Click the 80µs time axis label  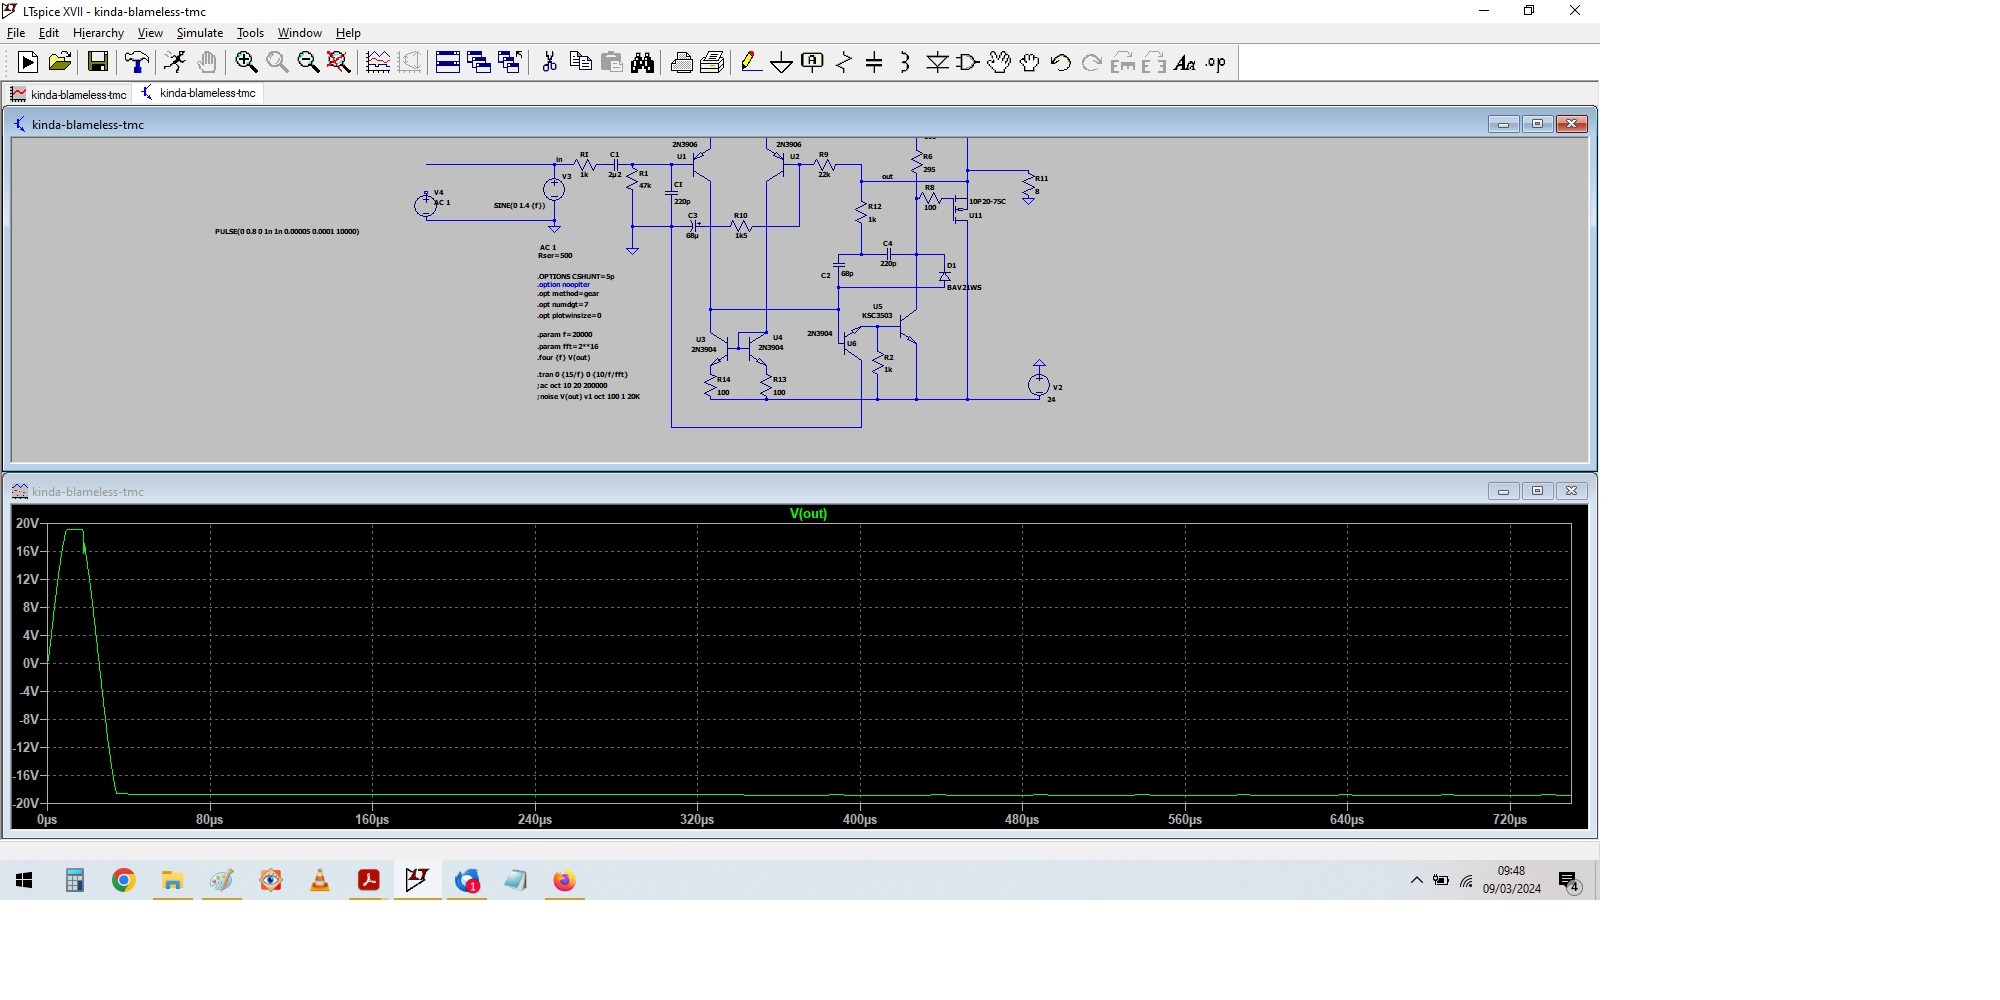[209, 820]
